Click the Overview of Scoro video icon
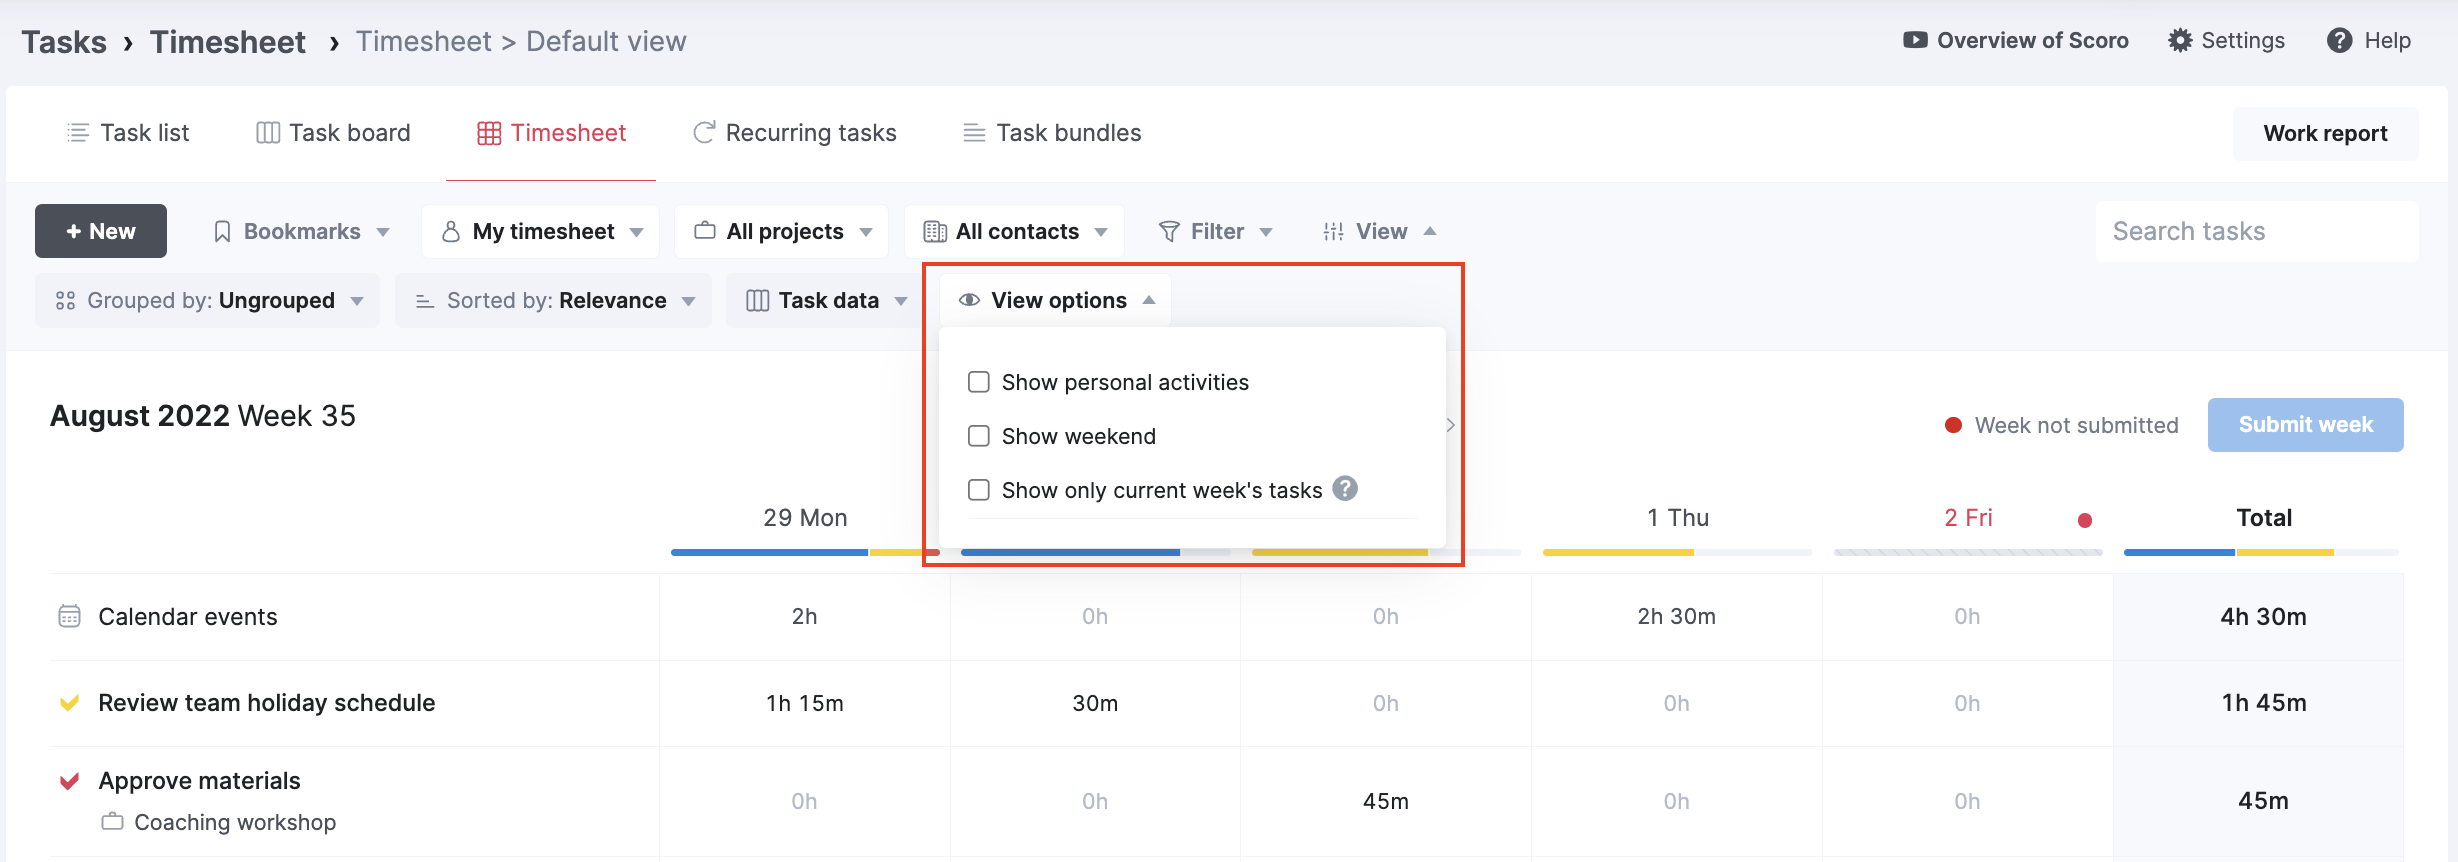The image size is (2458, 862). (x=1915, y=40)
